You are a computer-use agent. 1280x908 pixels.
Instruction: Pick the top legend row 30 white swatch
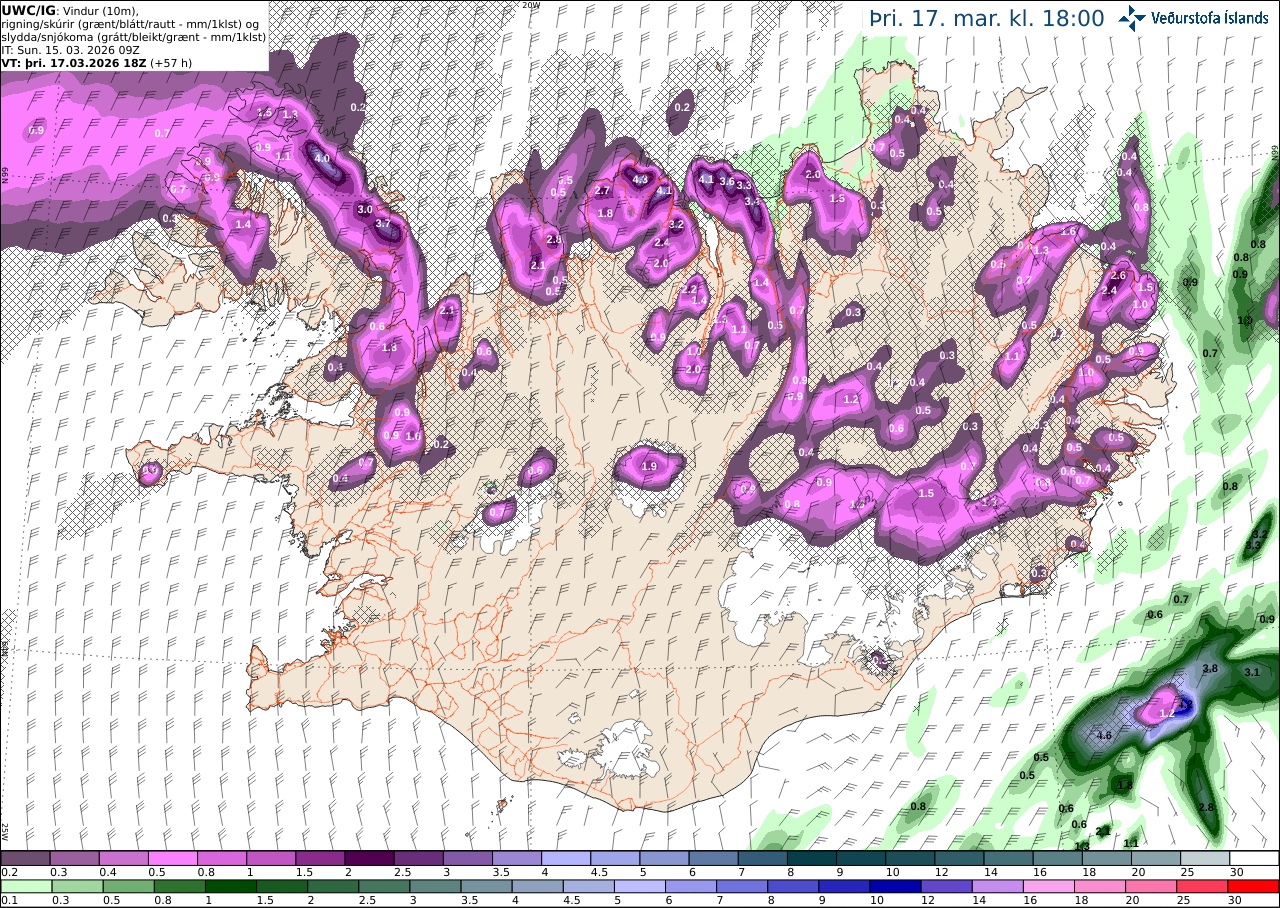click(1254, 858)
